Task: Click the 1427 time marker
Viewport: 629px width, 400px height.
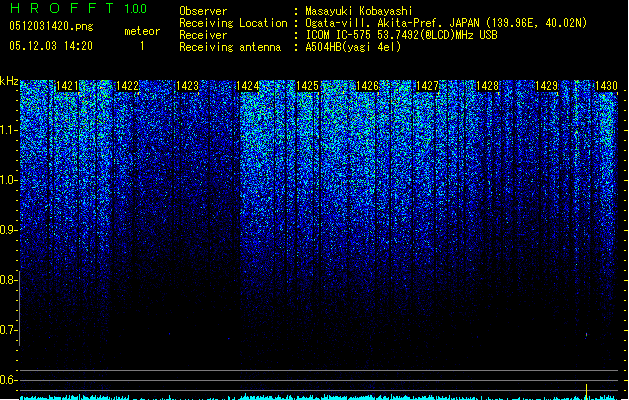Action: pyautogui.click(x=427, y=86)
